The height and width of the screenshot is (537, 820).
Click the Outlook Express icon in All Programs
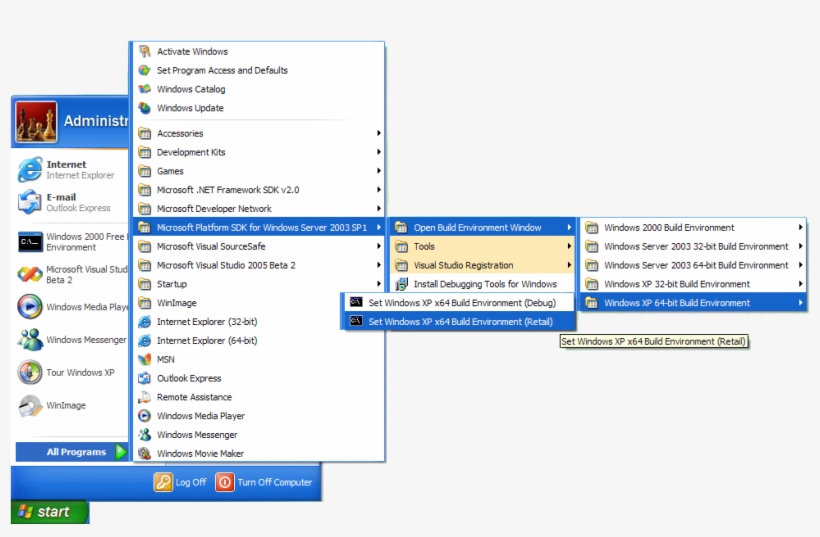tap(145, 378)
